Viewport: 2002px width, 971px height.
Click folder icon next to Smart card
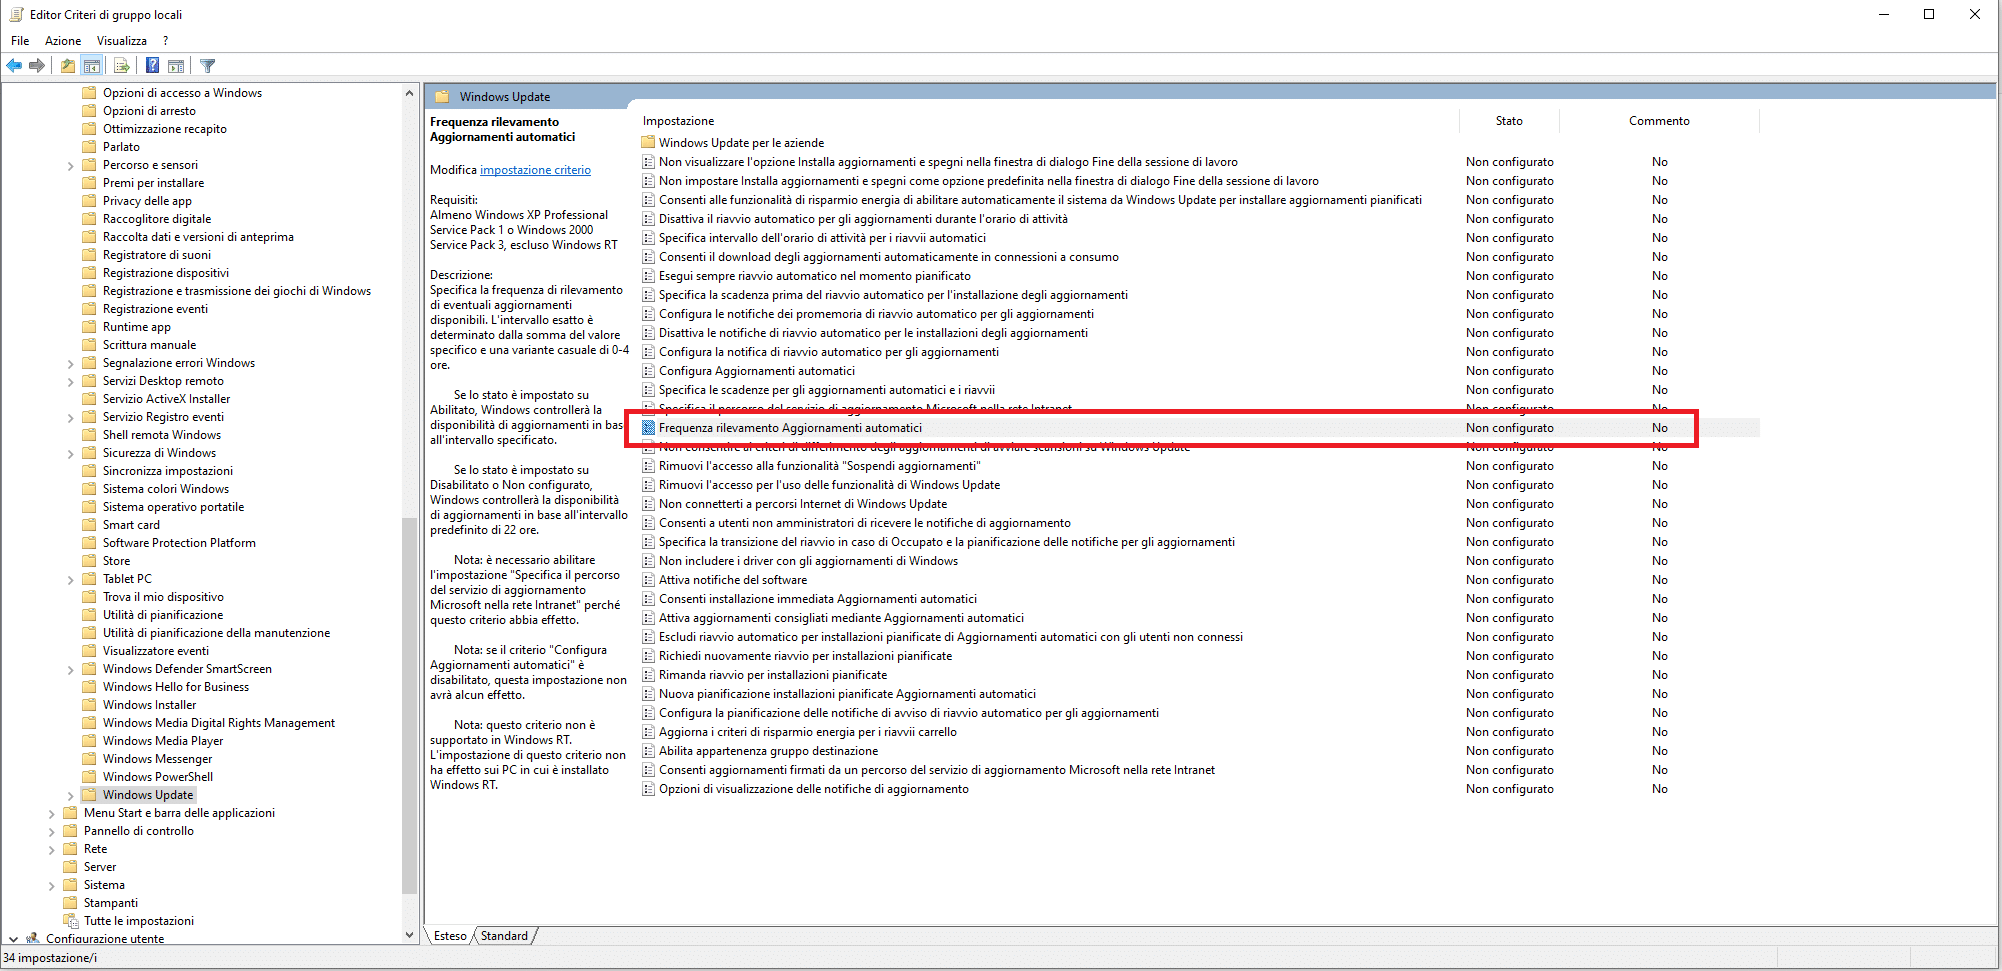pyautogui.click(x=89, y=525)
